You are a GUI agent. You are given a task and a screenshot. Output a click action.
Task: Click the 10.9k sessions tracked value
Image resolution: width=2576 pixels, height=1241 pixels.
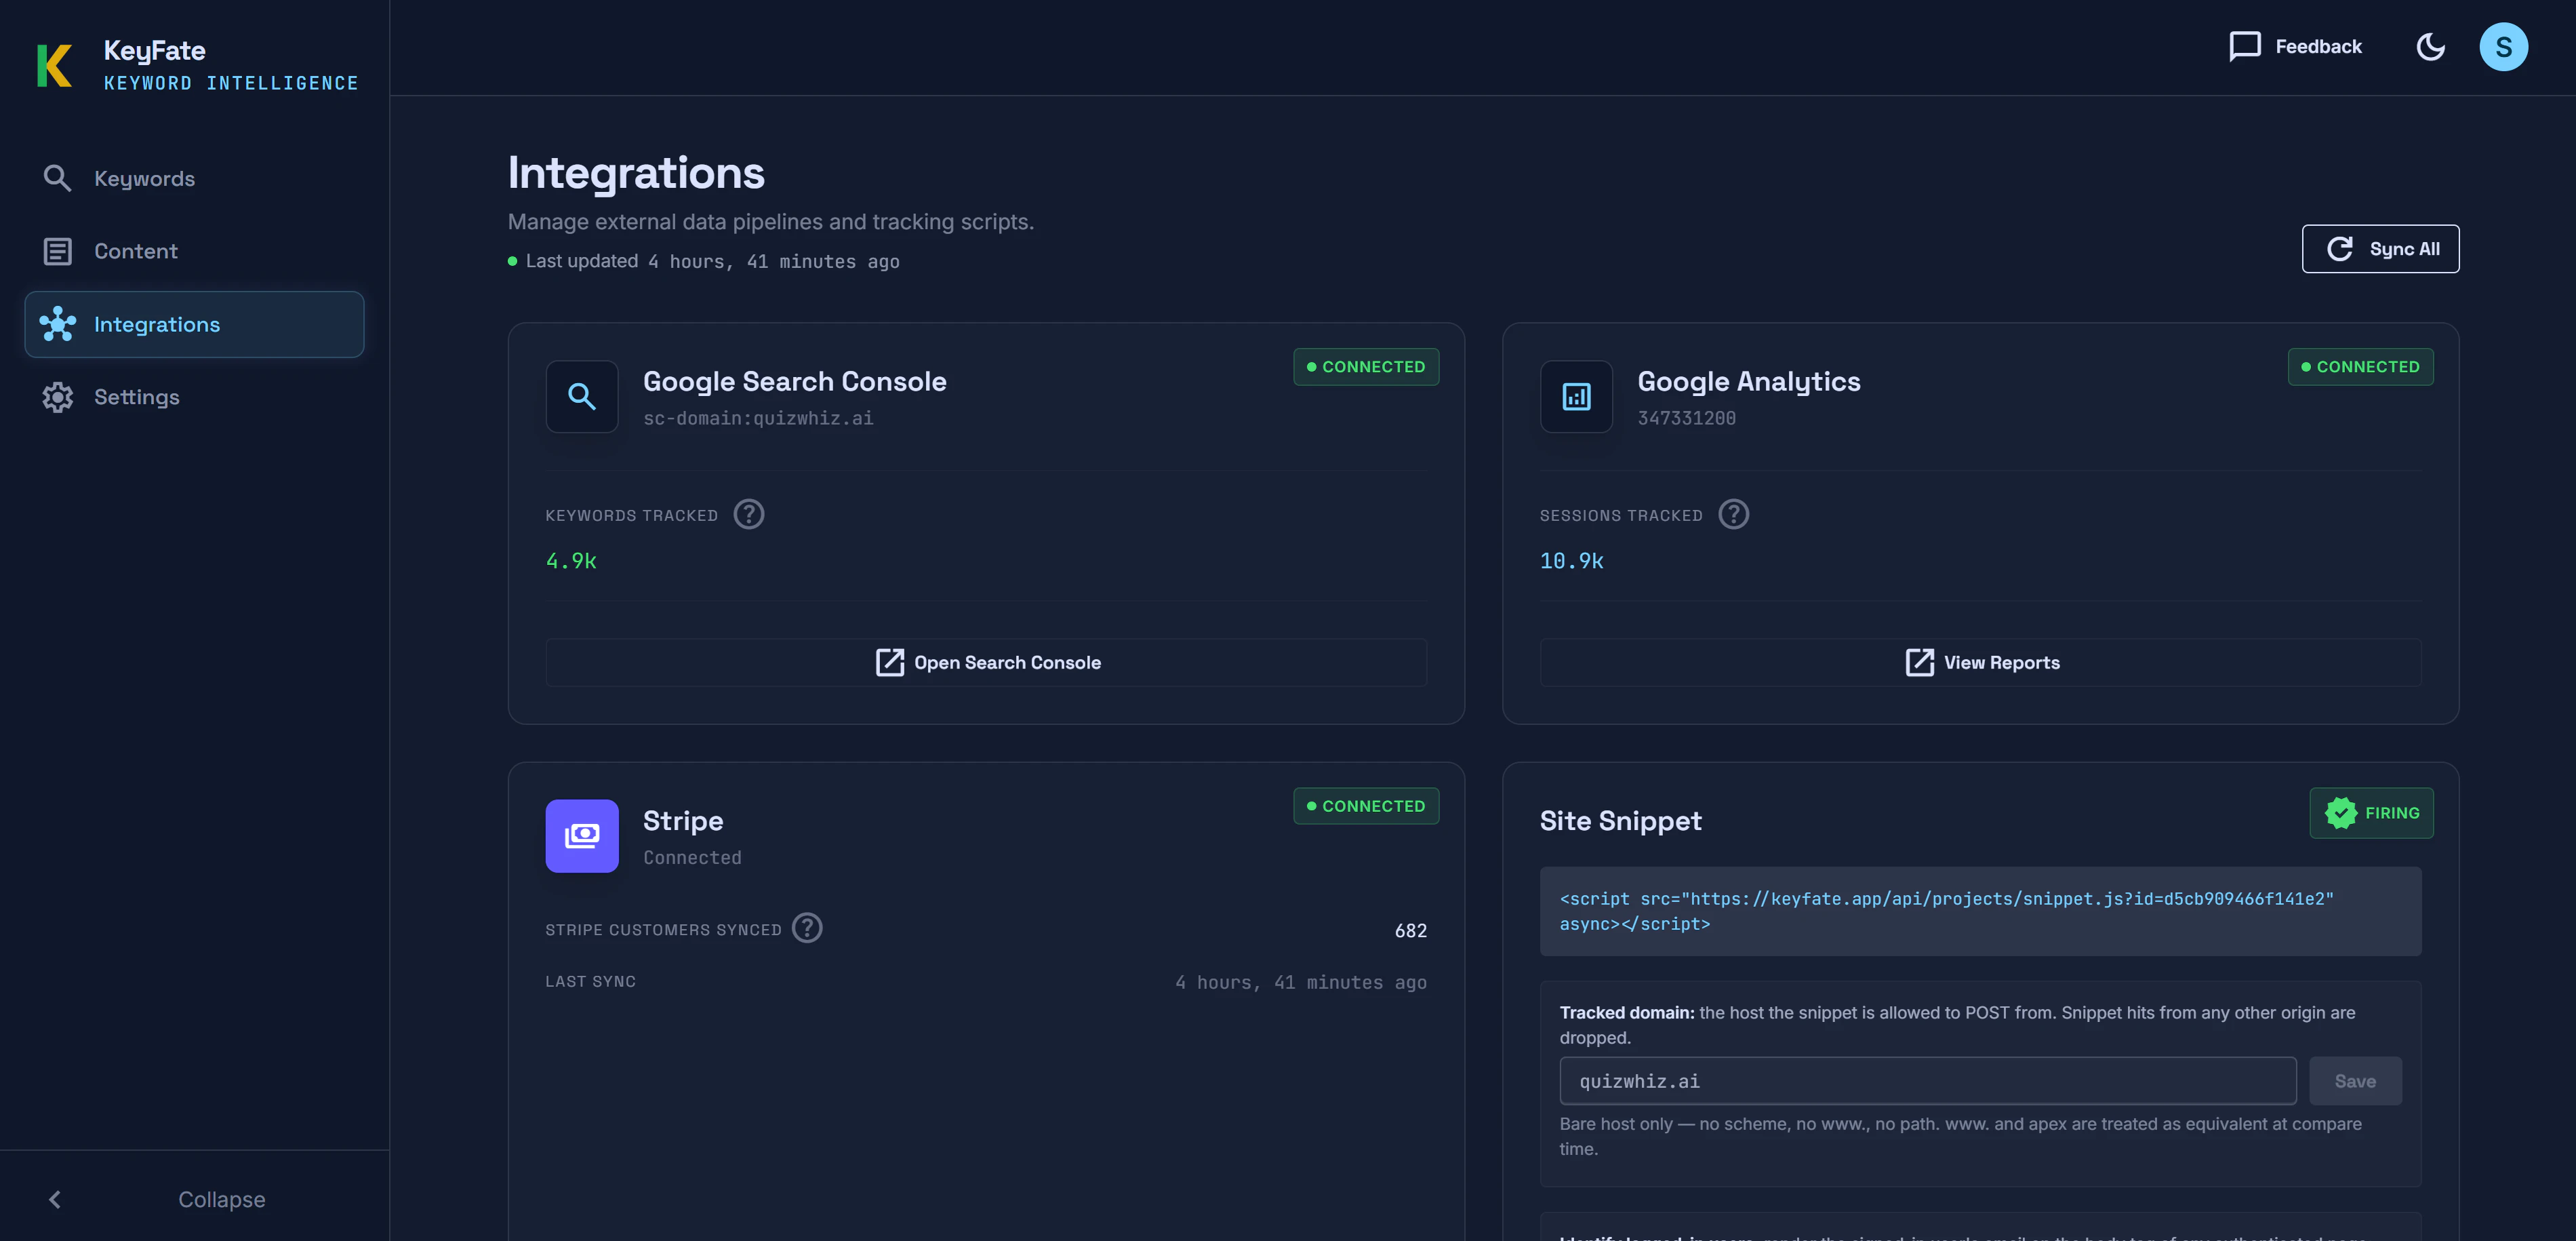pos(1571,561)
